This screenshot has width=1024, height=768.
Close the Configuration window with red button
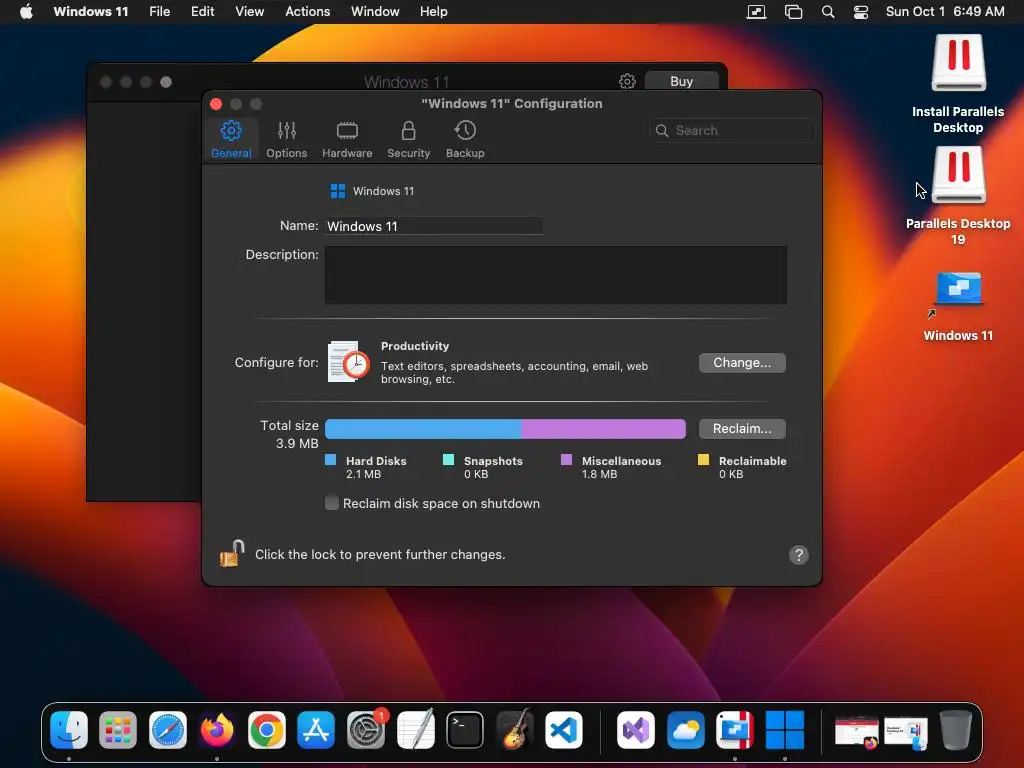coord(216,104)
